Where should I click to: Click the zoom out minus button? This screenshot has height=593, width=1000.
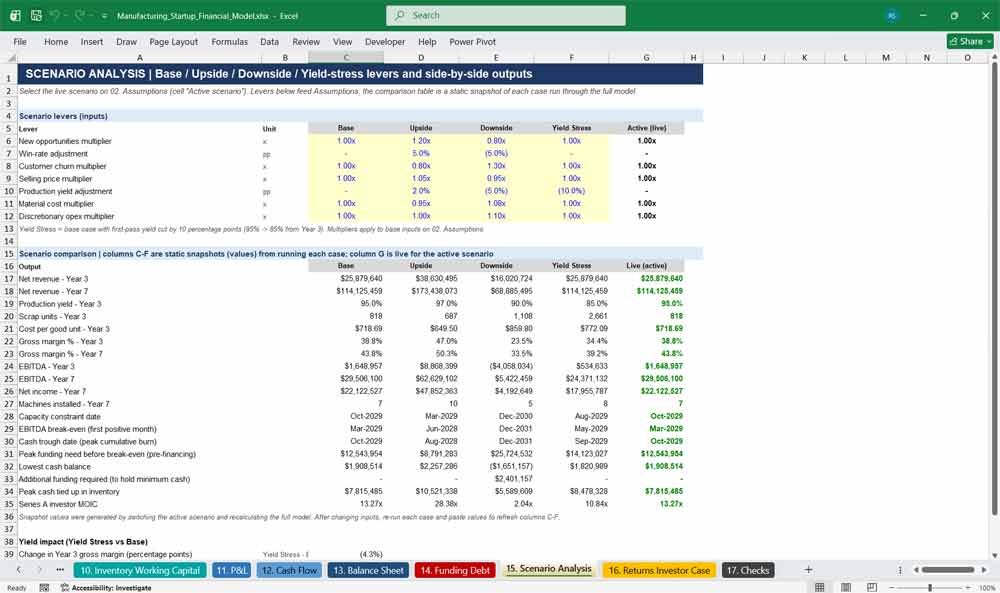click(x=892, y=587)
